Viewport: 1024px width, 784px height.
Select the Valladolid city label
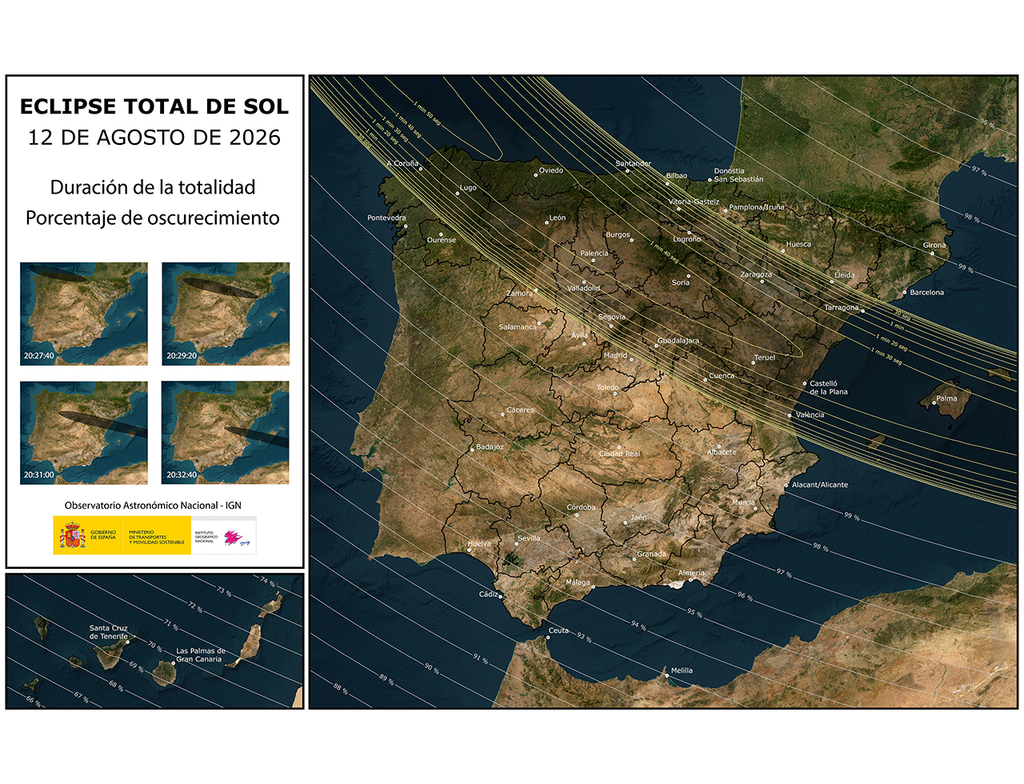click(584, 288)
